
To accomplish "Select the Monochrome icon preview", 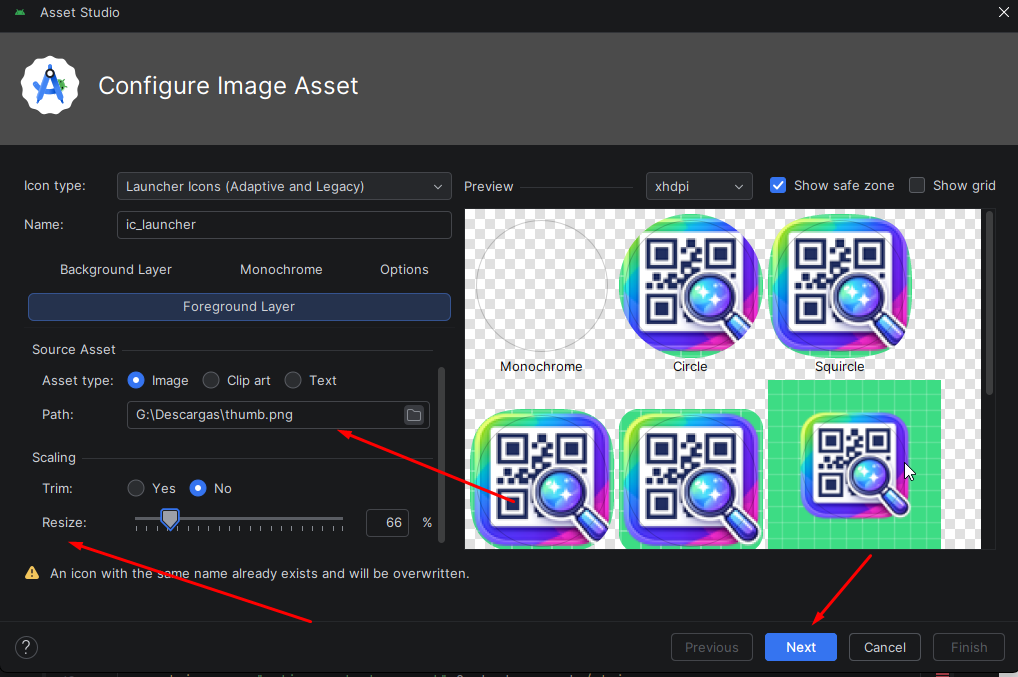I will (541, 286).
